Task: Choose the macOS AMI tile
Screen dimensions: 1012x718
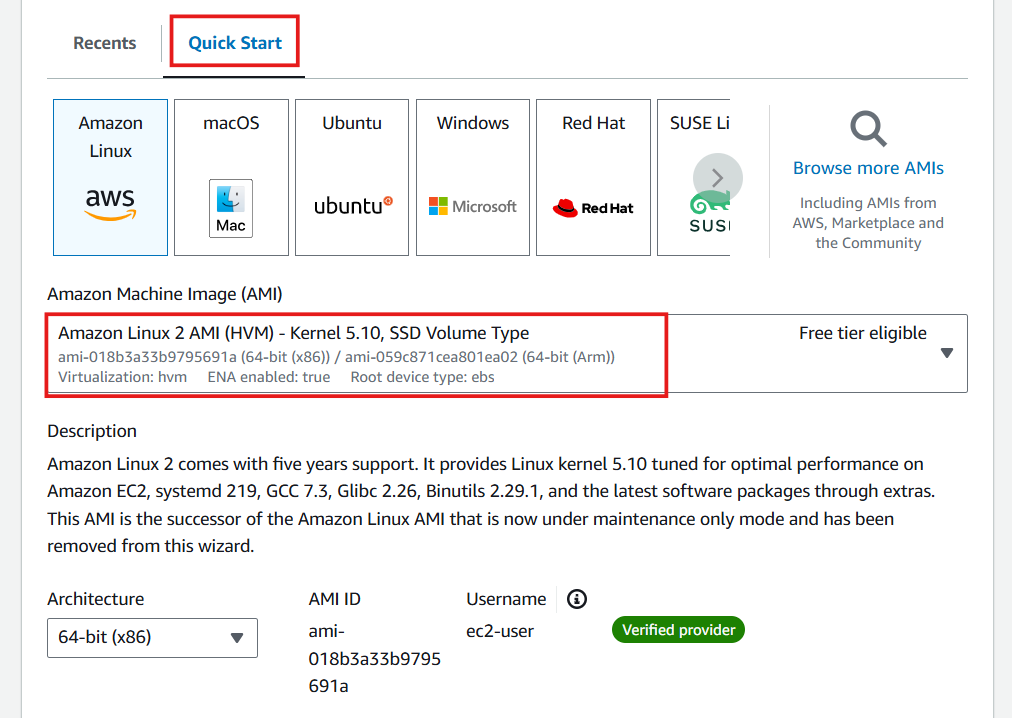Action: point(231,178)
